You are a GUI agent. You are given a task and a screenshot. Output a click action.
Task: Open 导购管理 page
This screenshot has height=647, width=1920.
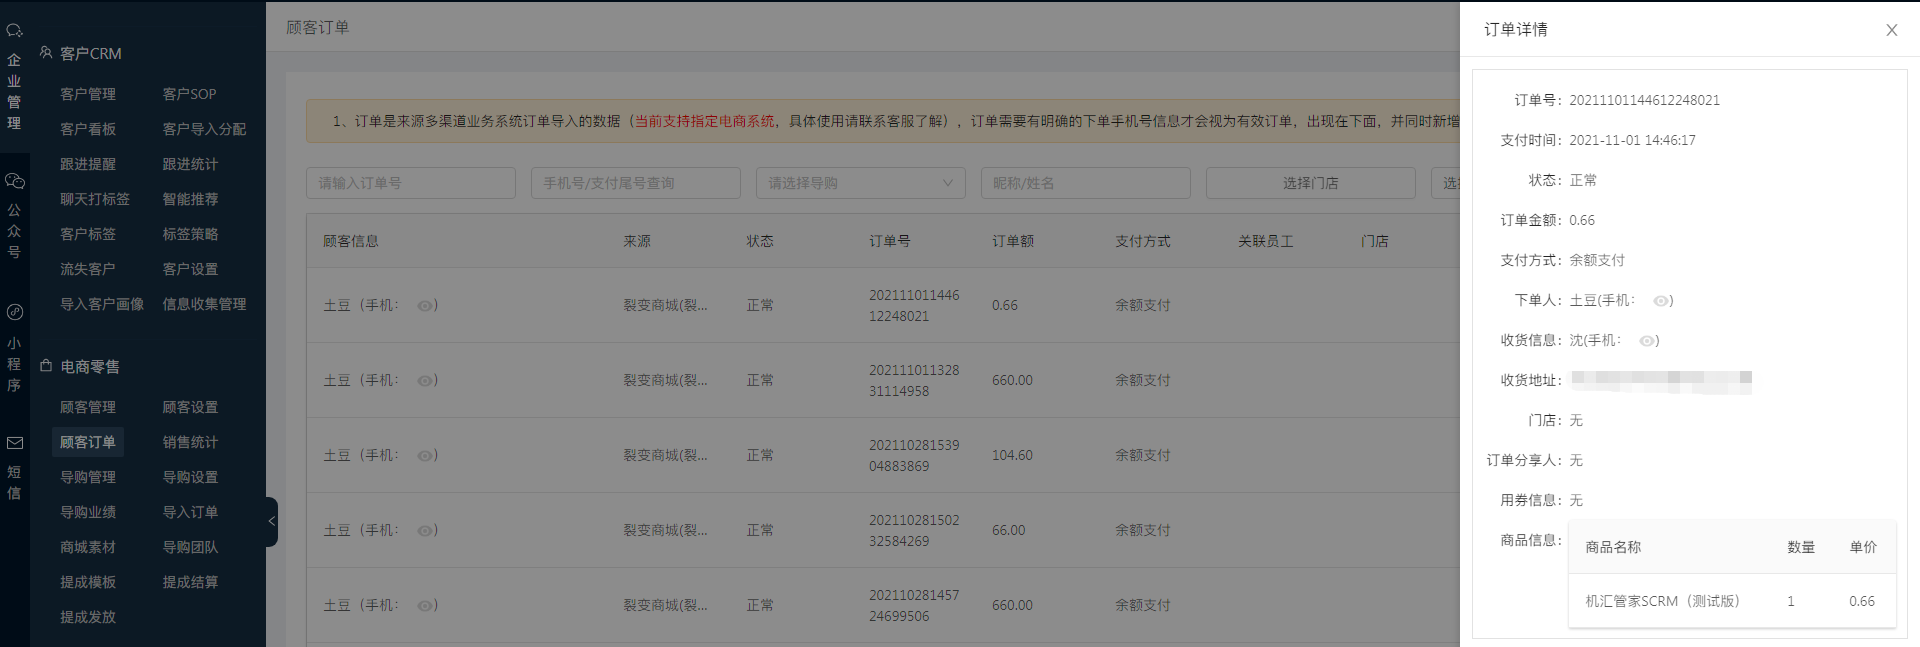(x=88, y=477)
